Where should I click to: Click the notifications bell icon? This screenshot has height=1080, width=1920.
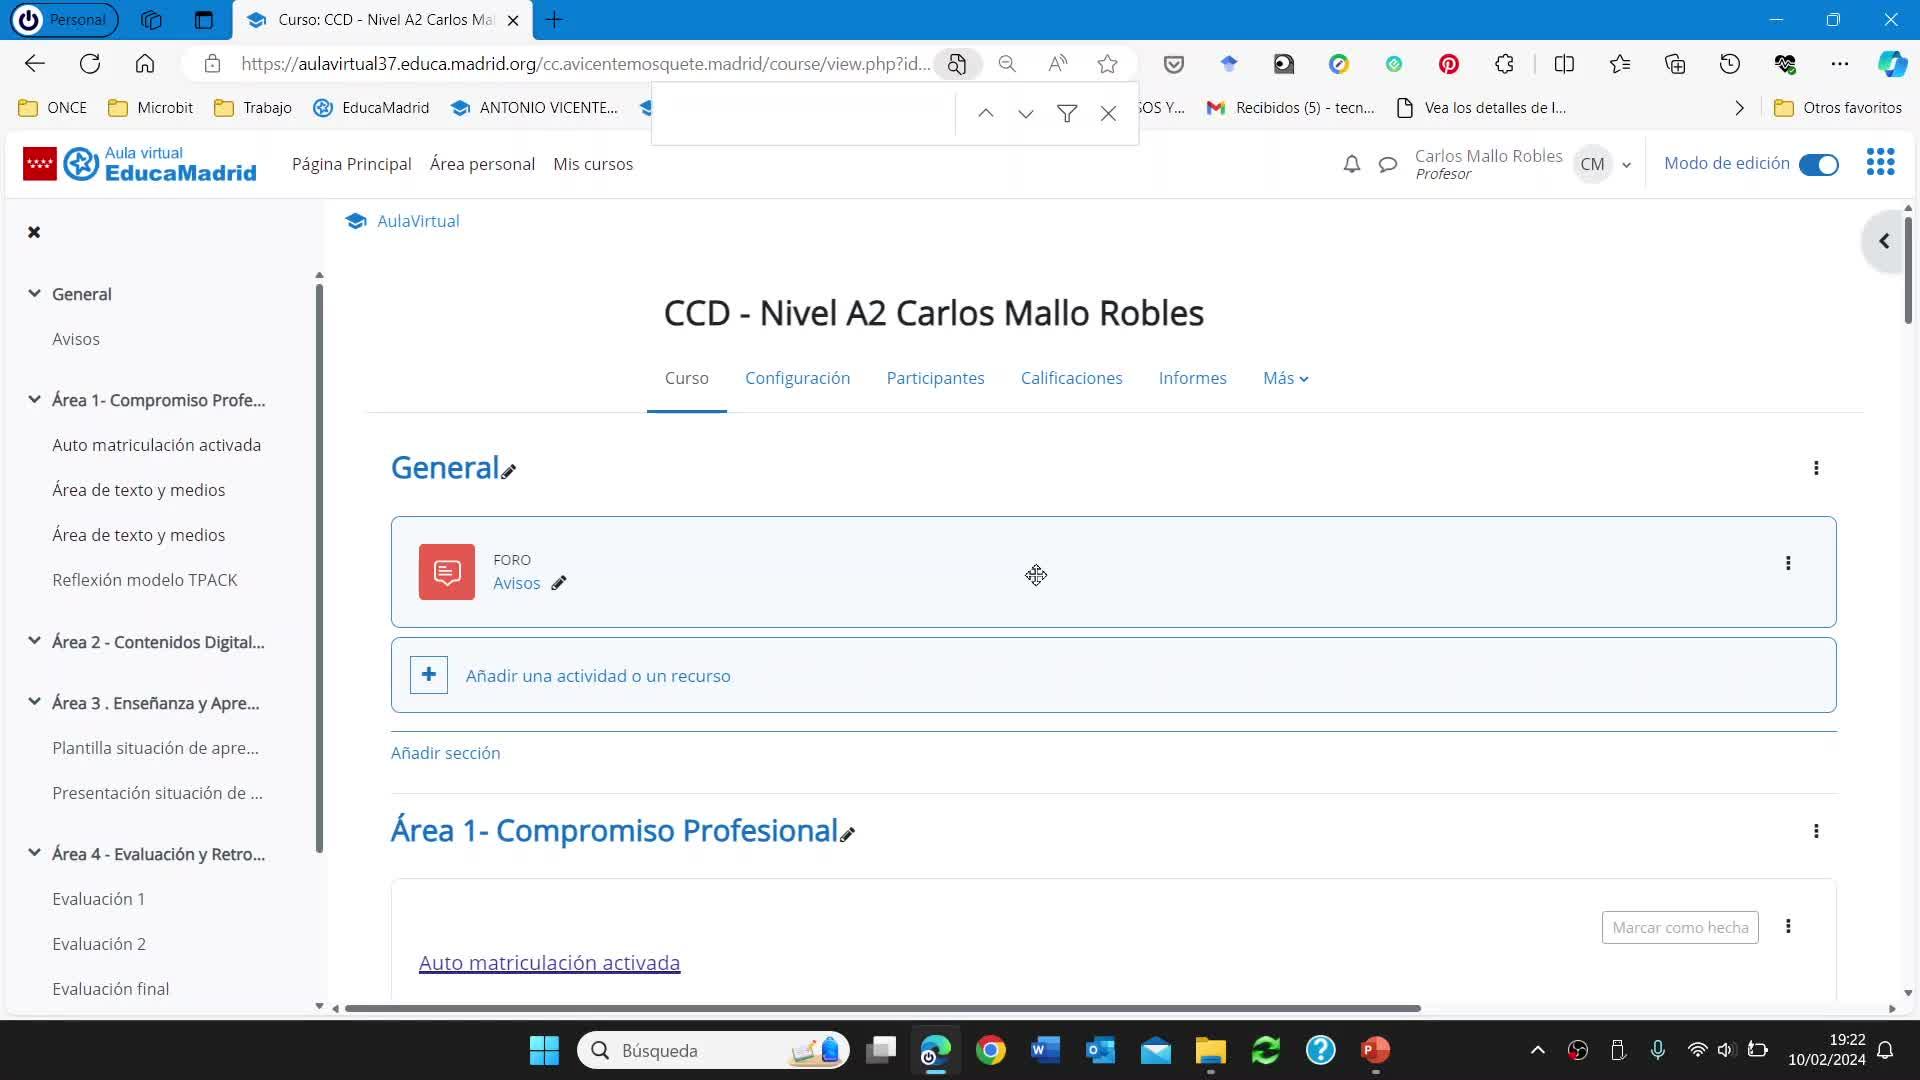click(1351, 164)
